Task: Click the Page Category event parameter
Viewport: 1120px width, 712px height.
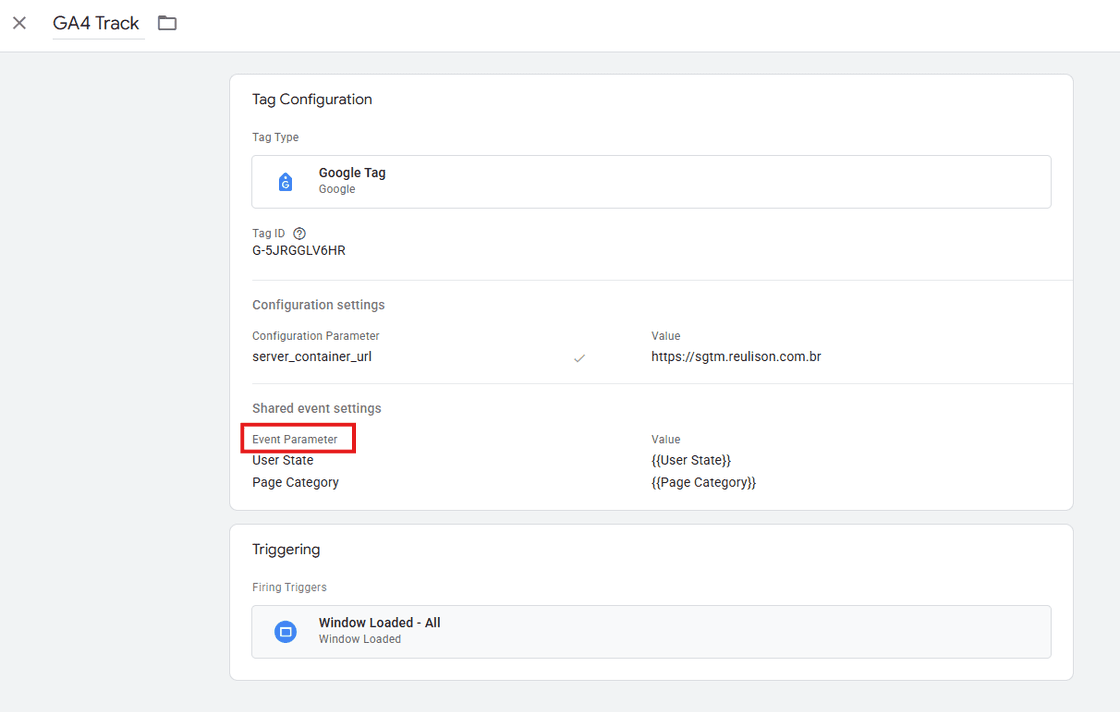Action: [296, 482]
